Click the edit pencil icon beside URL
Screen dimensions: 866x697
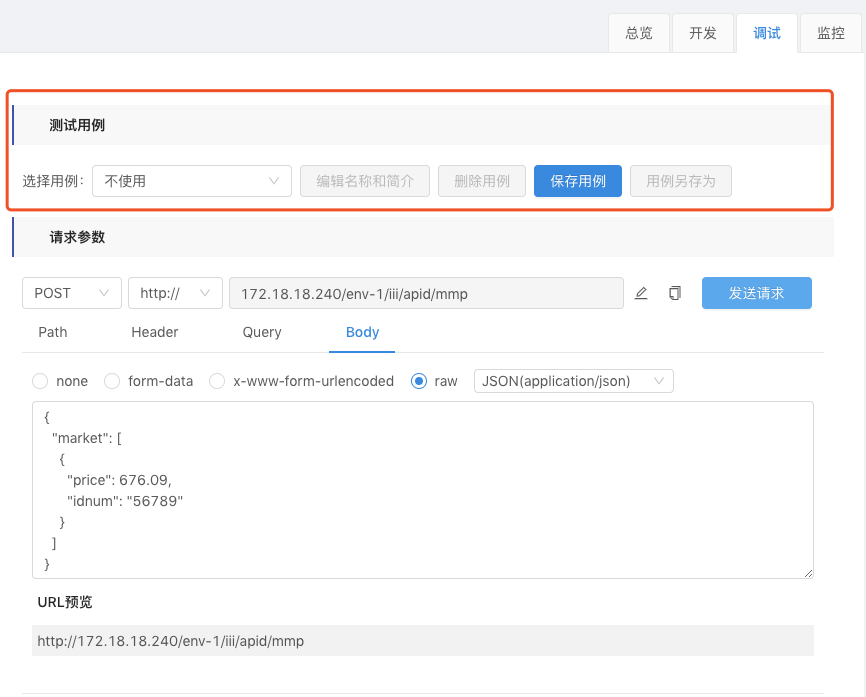coord(642,293)
